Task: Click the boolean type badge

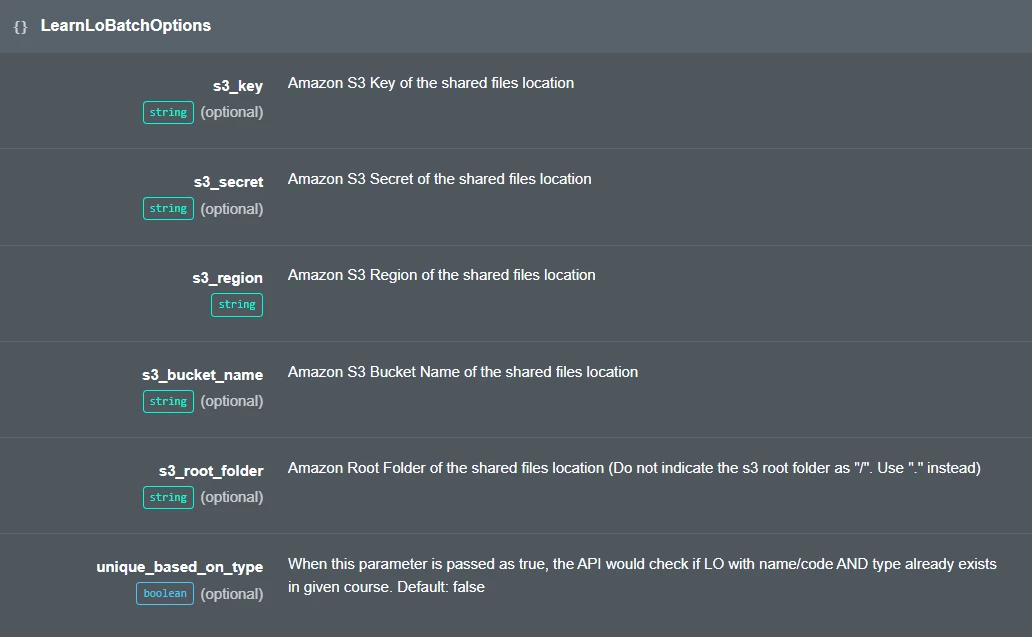Action: coord(164,593)
